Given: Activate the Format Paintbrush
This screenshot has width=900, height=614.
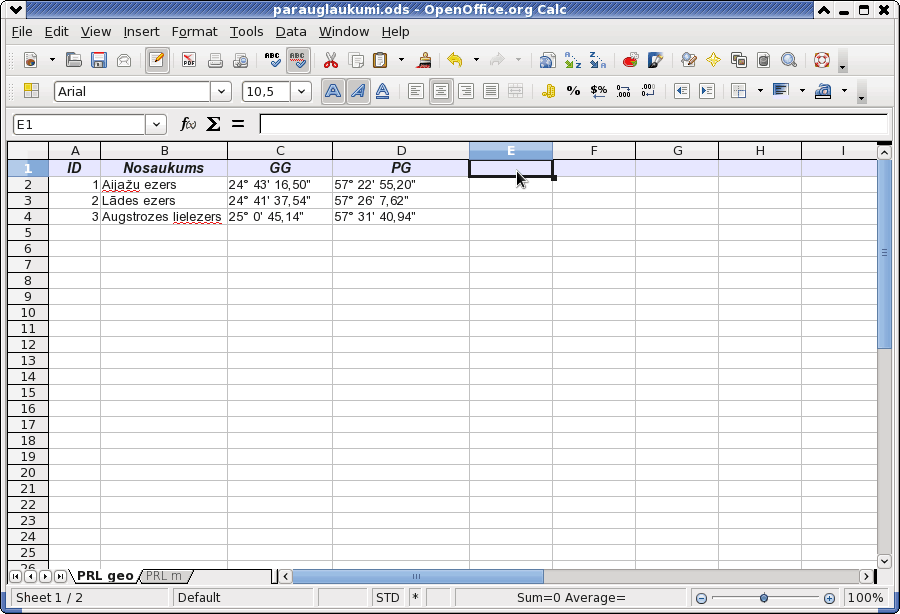Looking at the screenshot, I should [424, 60].
